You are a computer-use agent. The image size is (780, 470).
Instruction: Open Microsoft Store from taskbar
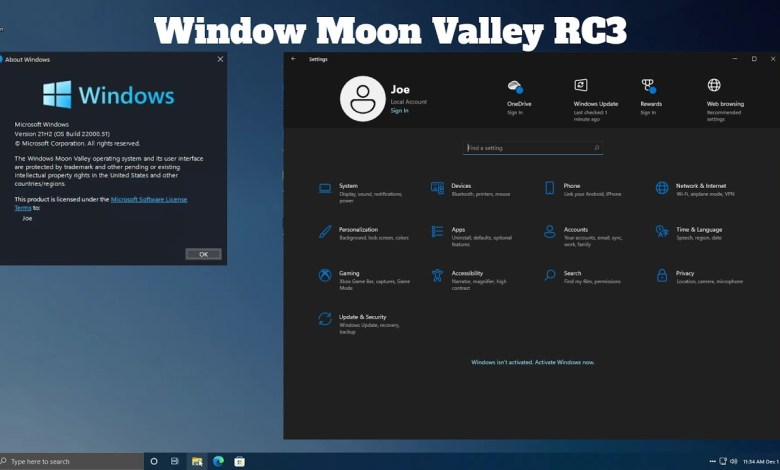240,462
